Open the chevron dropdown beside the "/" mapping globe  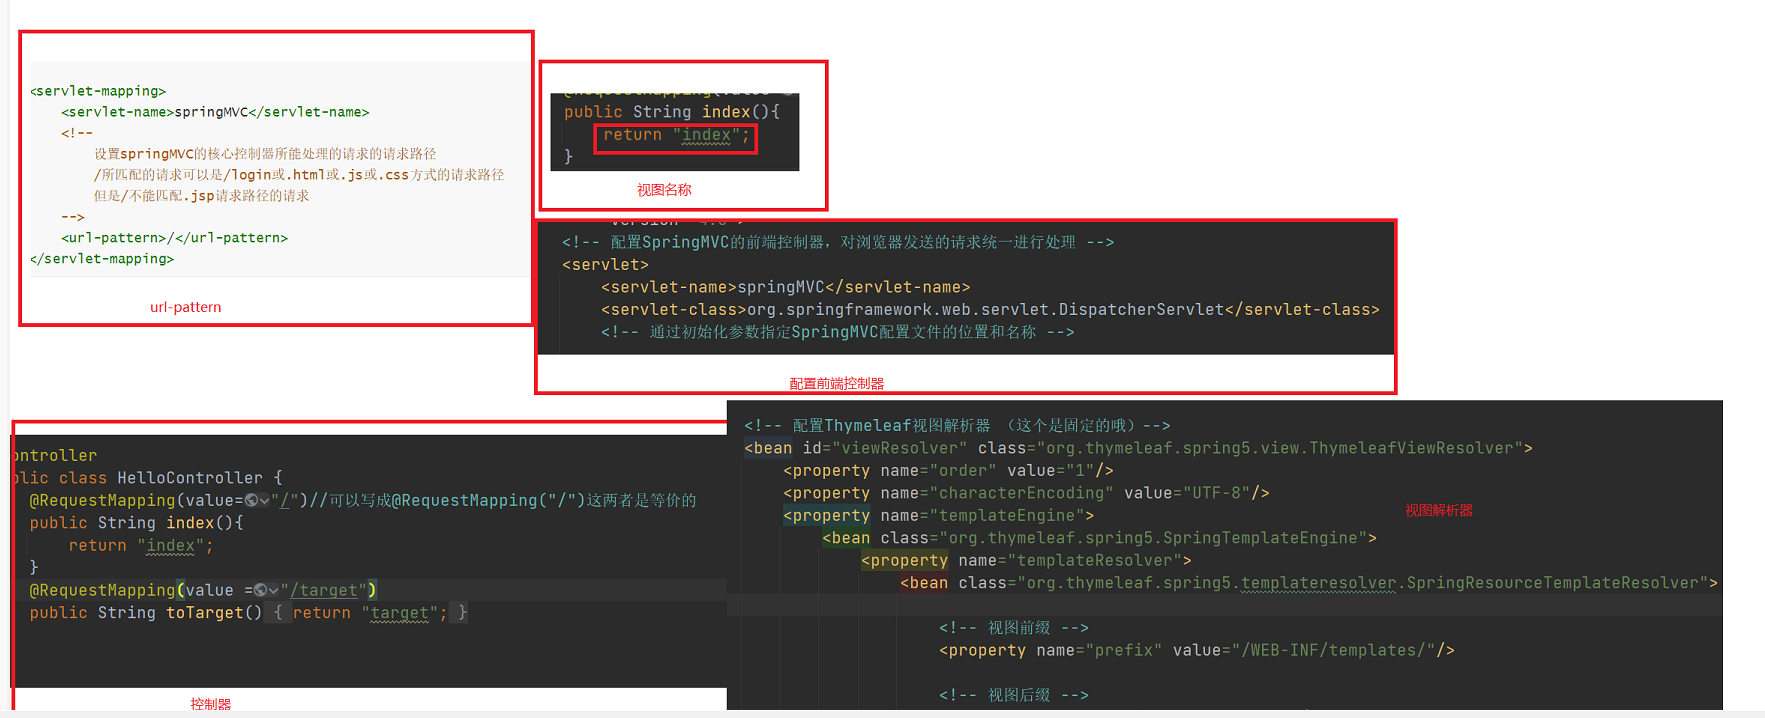pyautogui.click(x=264, y=501)
